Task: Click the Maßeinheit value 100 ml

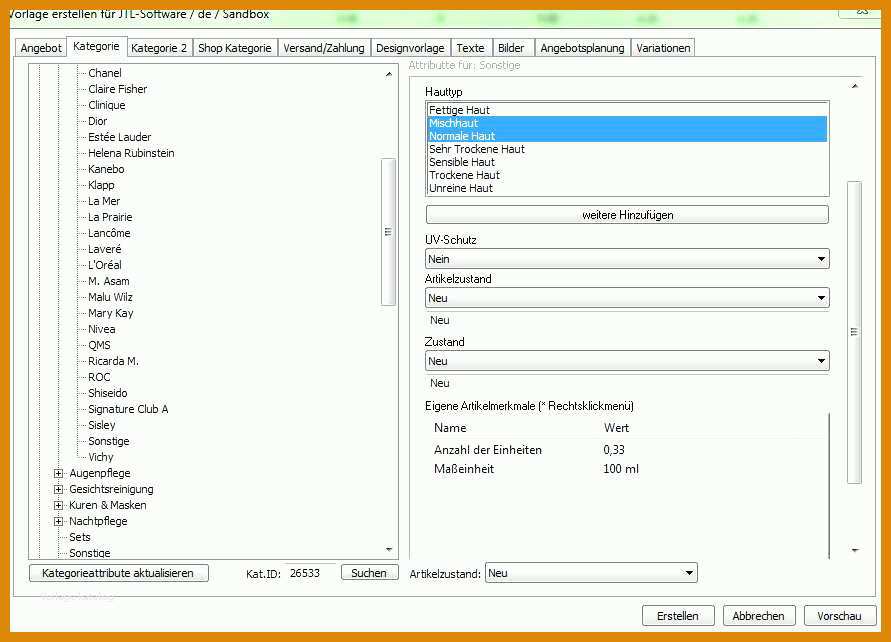Action: coord(621,469)
